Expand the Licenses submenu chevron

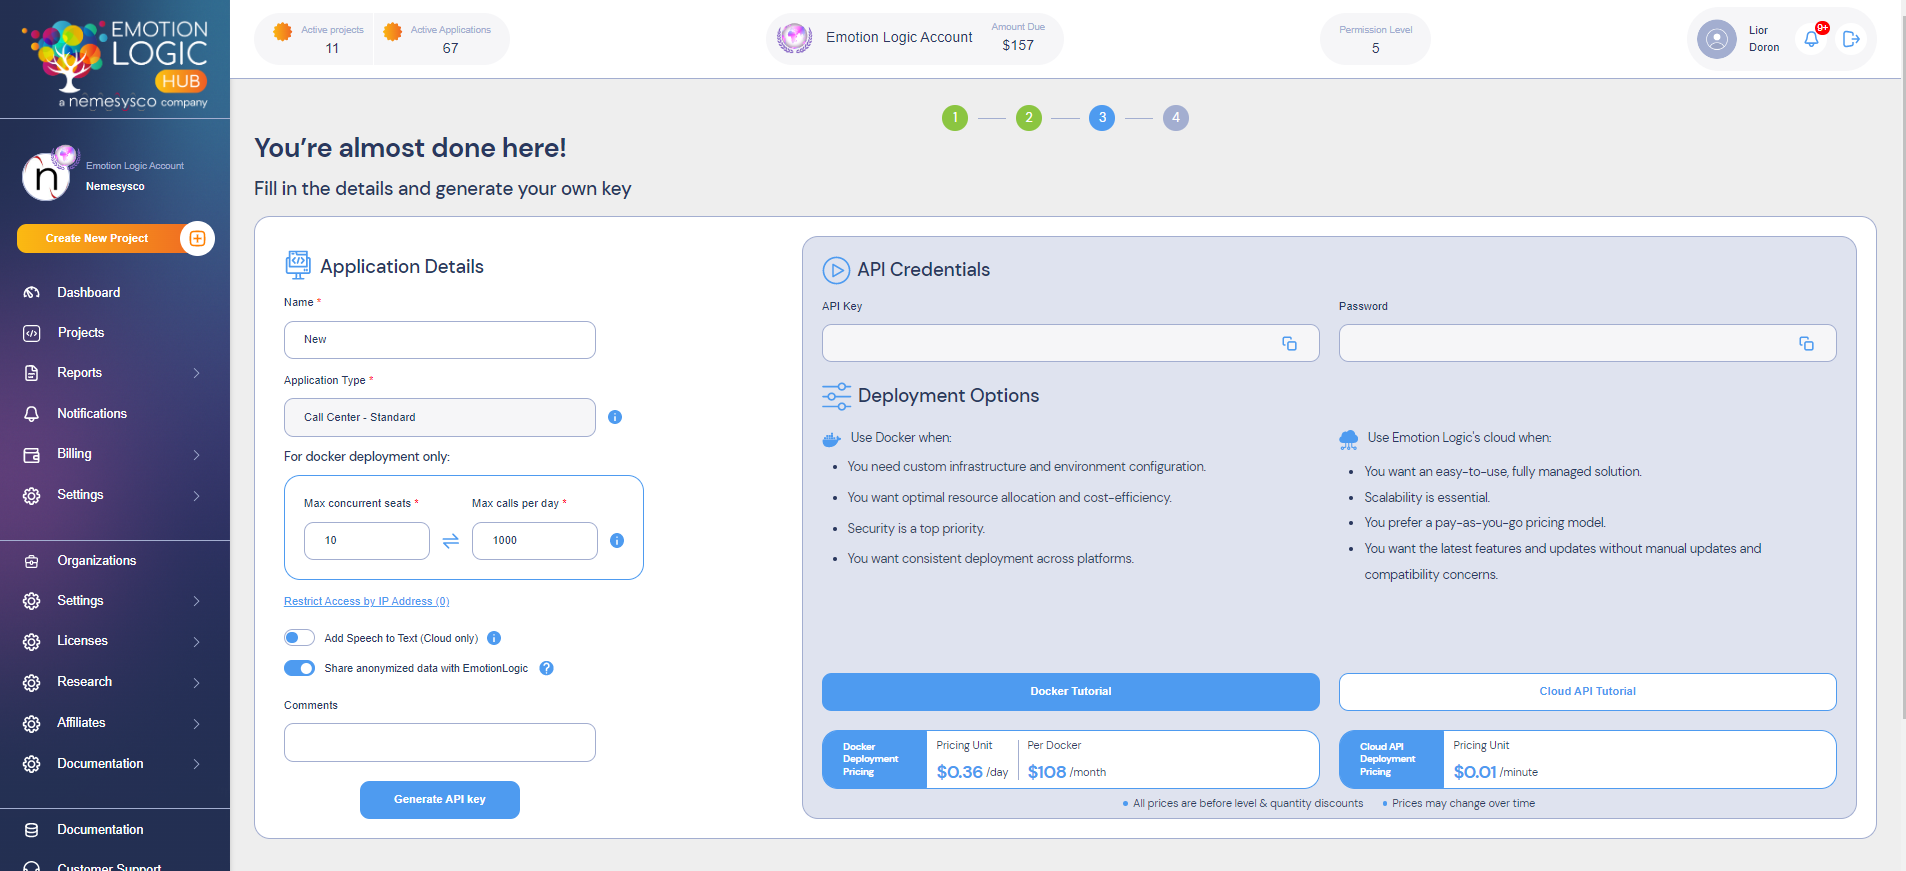pos(197,641)
